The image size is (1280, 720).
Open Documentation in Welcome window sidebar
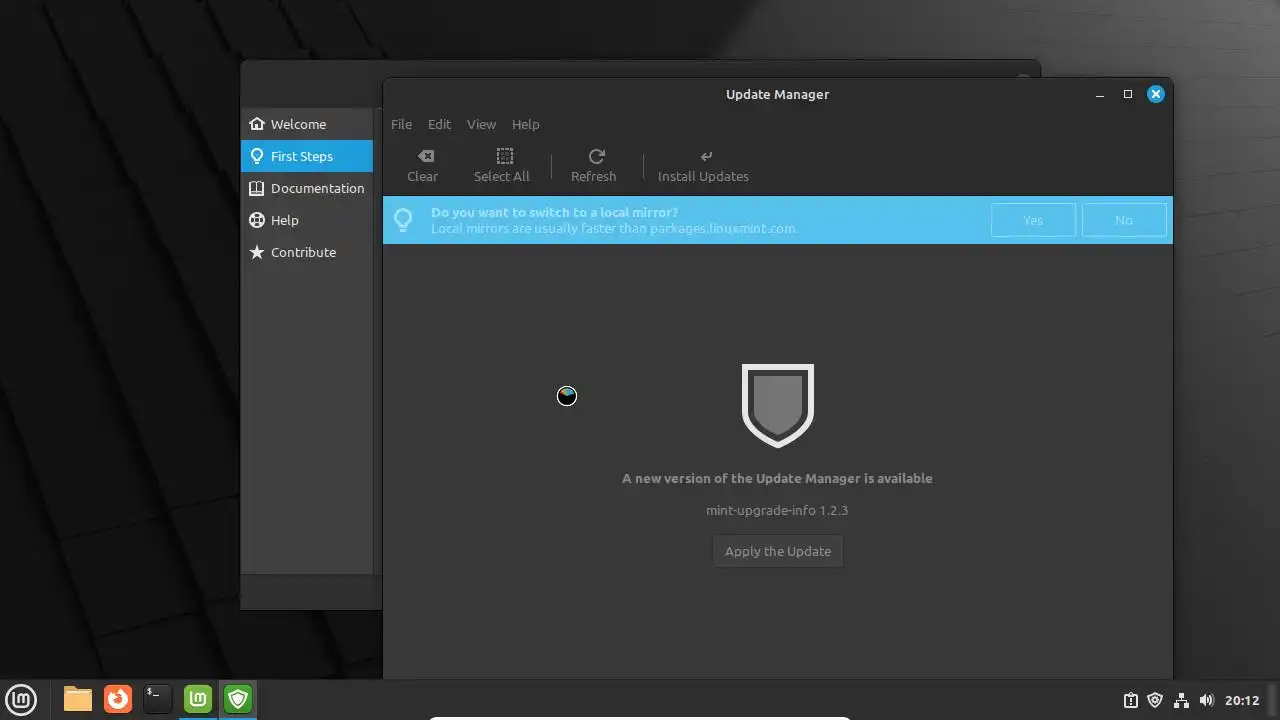click(306, 188)
